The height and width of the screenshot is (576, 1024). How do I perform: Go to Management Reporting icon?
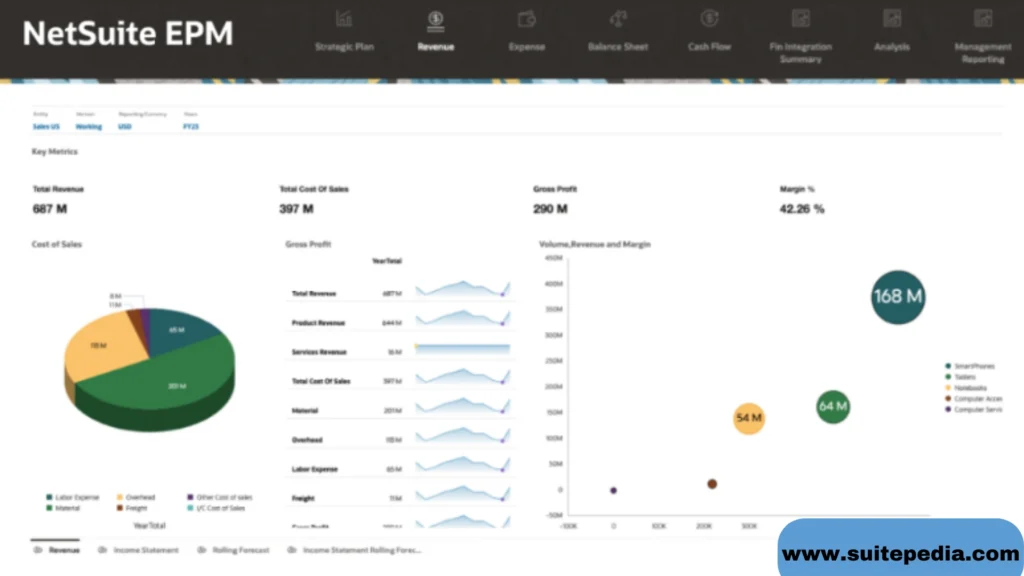pos(983,19)
